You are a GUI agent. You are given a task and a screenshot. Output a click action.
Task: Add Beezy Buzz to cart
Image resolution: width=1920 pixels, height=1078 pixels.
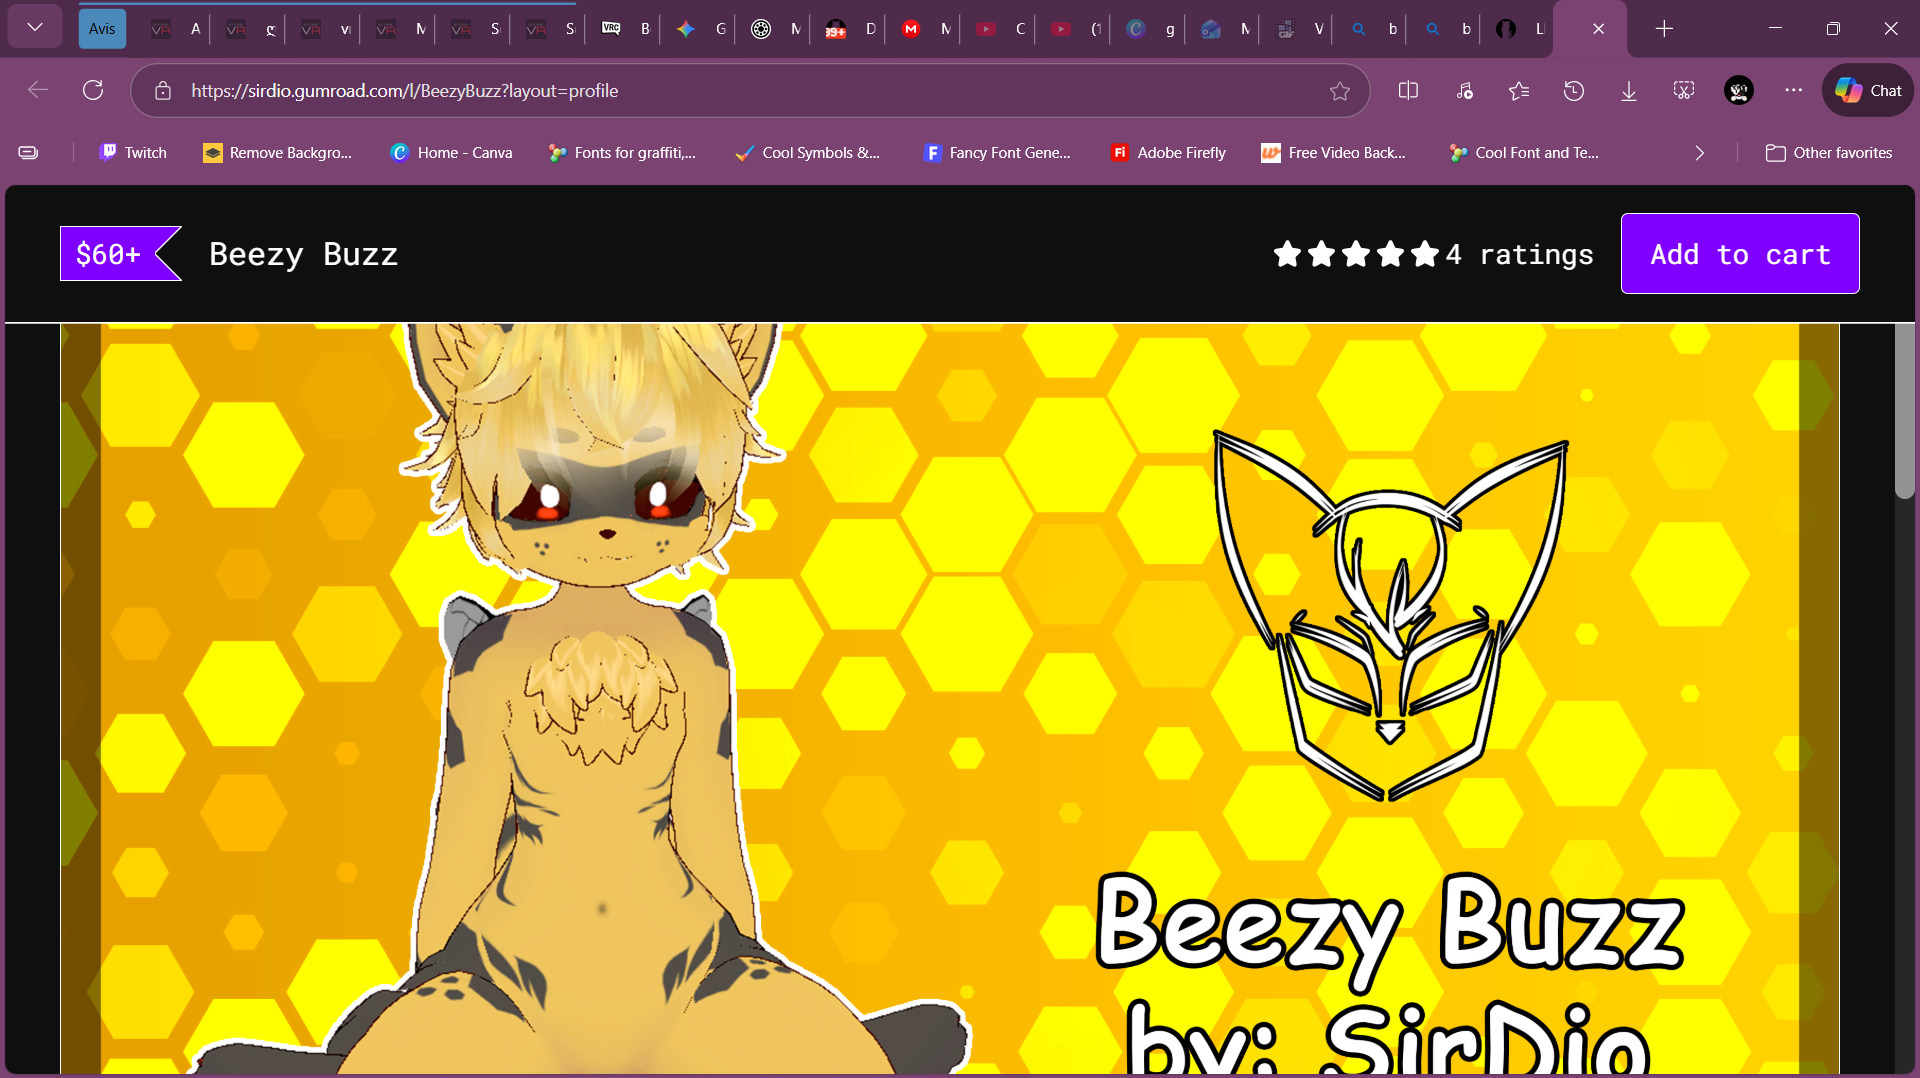click(1740, 254)
